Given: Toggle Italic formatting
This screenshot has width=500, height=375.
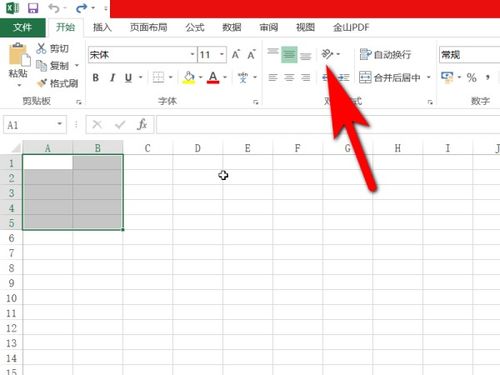Looking at the screenshot, I should coord(112,78).
